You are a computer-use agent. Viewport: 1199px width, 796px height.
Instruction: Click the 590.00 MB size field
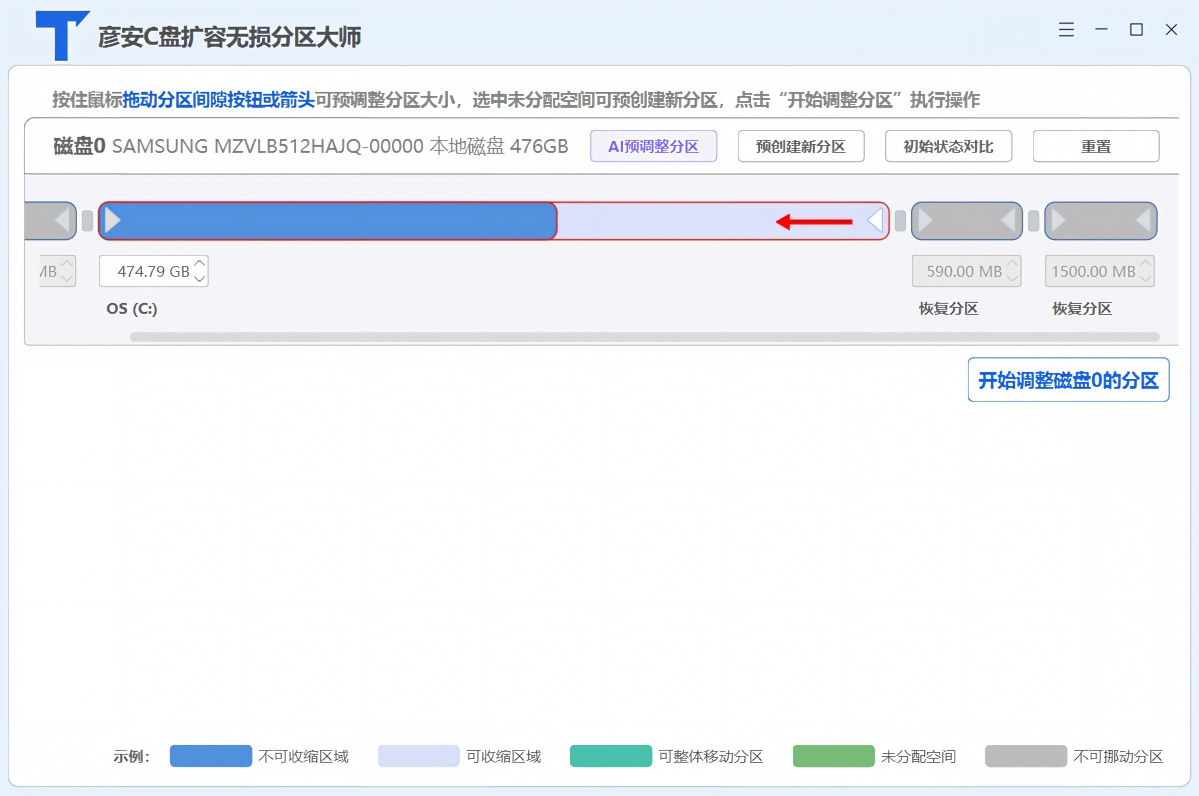pos(966,271)
